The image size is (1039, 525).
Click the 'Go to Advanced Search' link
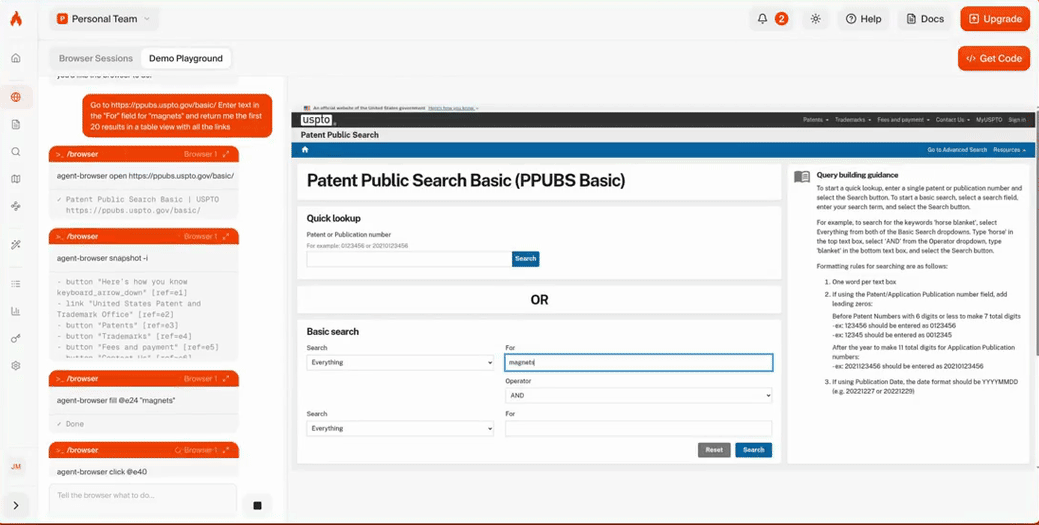(x=957, y=150)
